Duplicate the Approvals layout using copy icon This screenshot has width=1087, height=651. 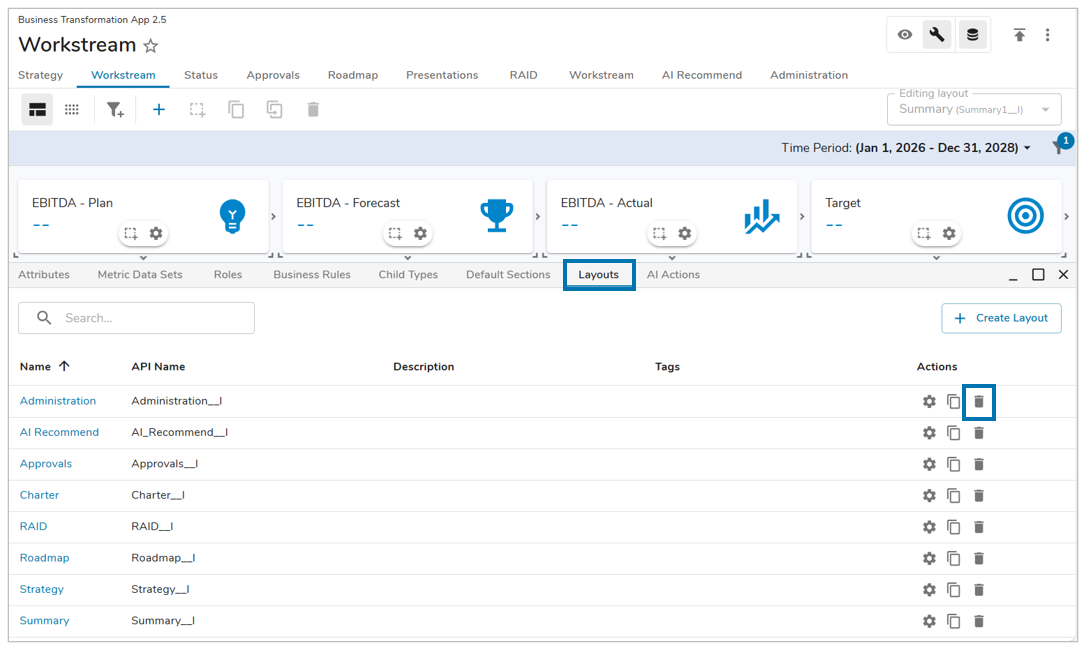click(x=954, y=464)
